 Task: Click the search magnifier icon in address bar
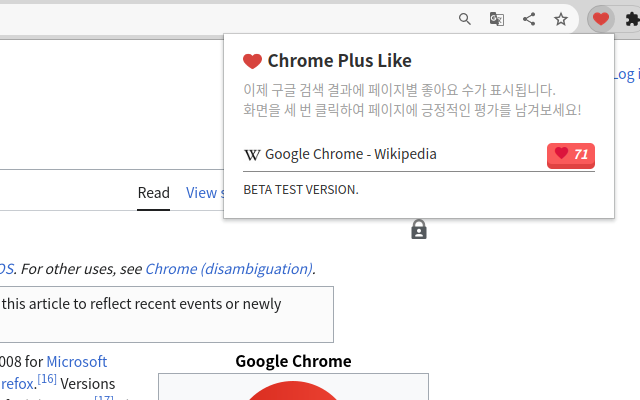[x=464, y=19]
